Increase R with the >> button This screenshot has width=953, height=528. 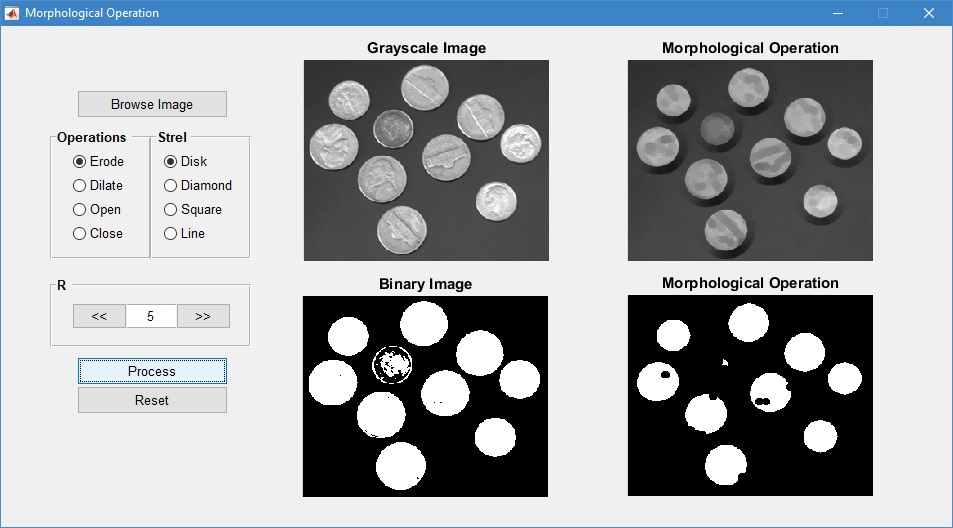point(203,316)
